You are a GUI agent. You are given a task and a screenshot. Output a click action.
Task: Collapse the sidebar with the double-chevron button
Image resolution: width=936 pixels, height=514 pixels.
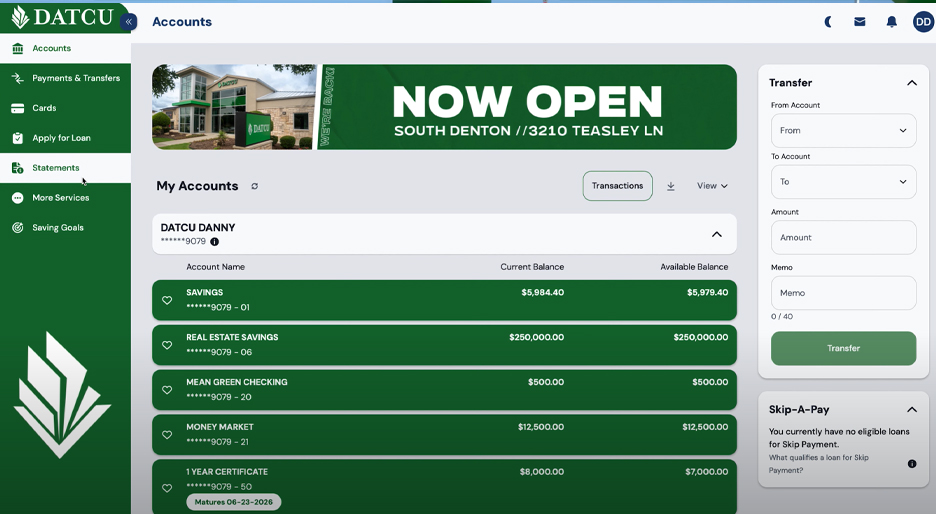(128, 21)
